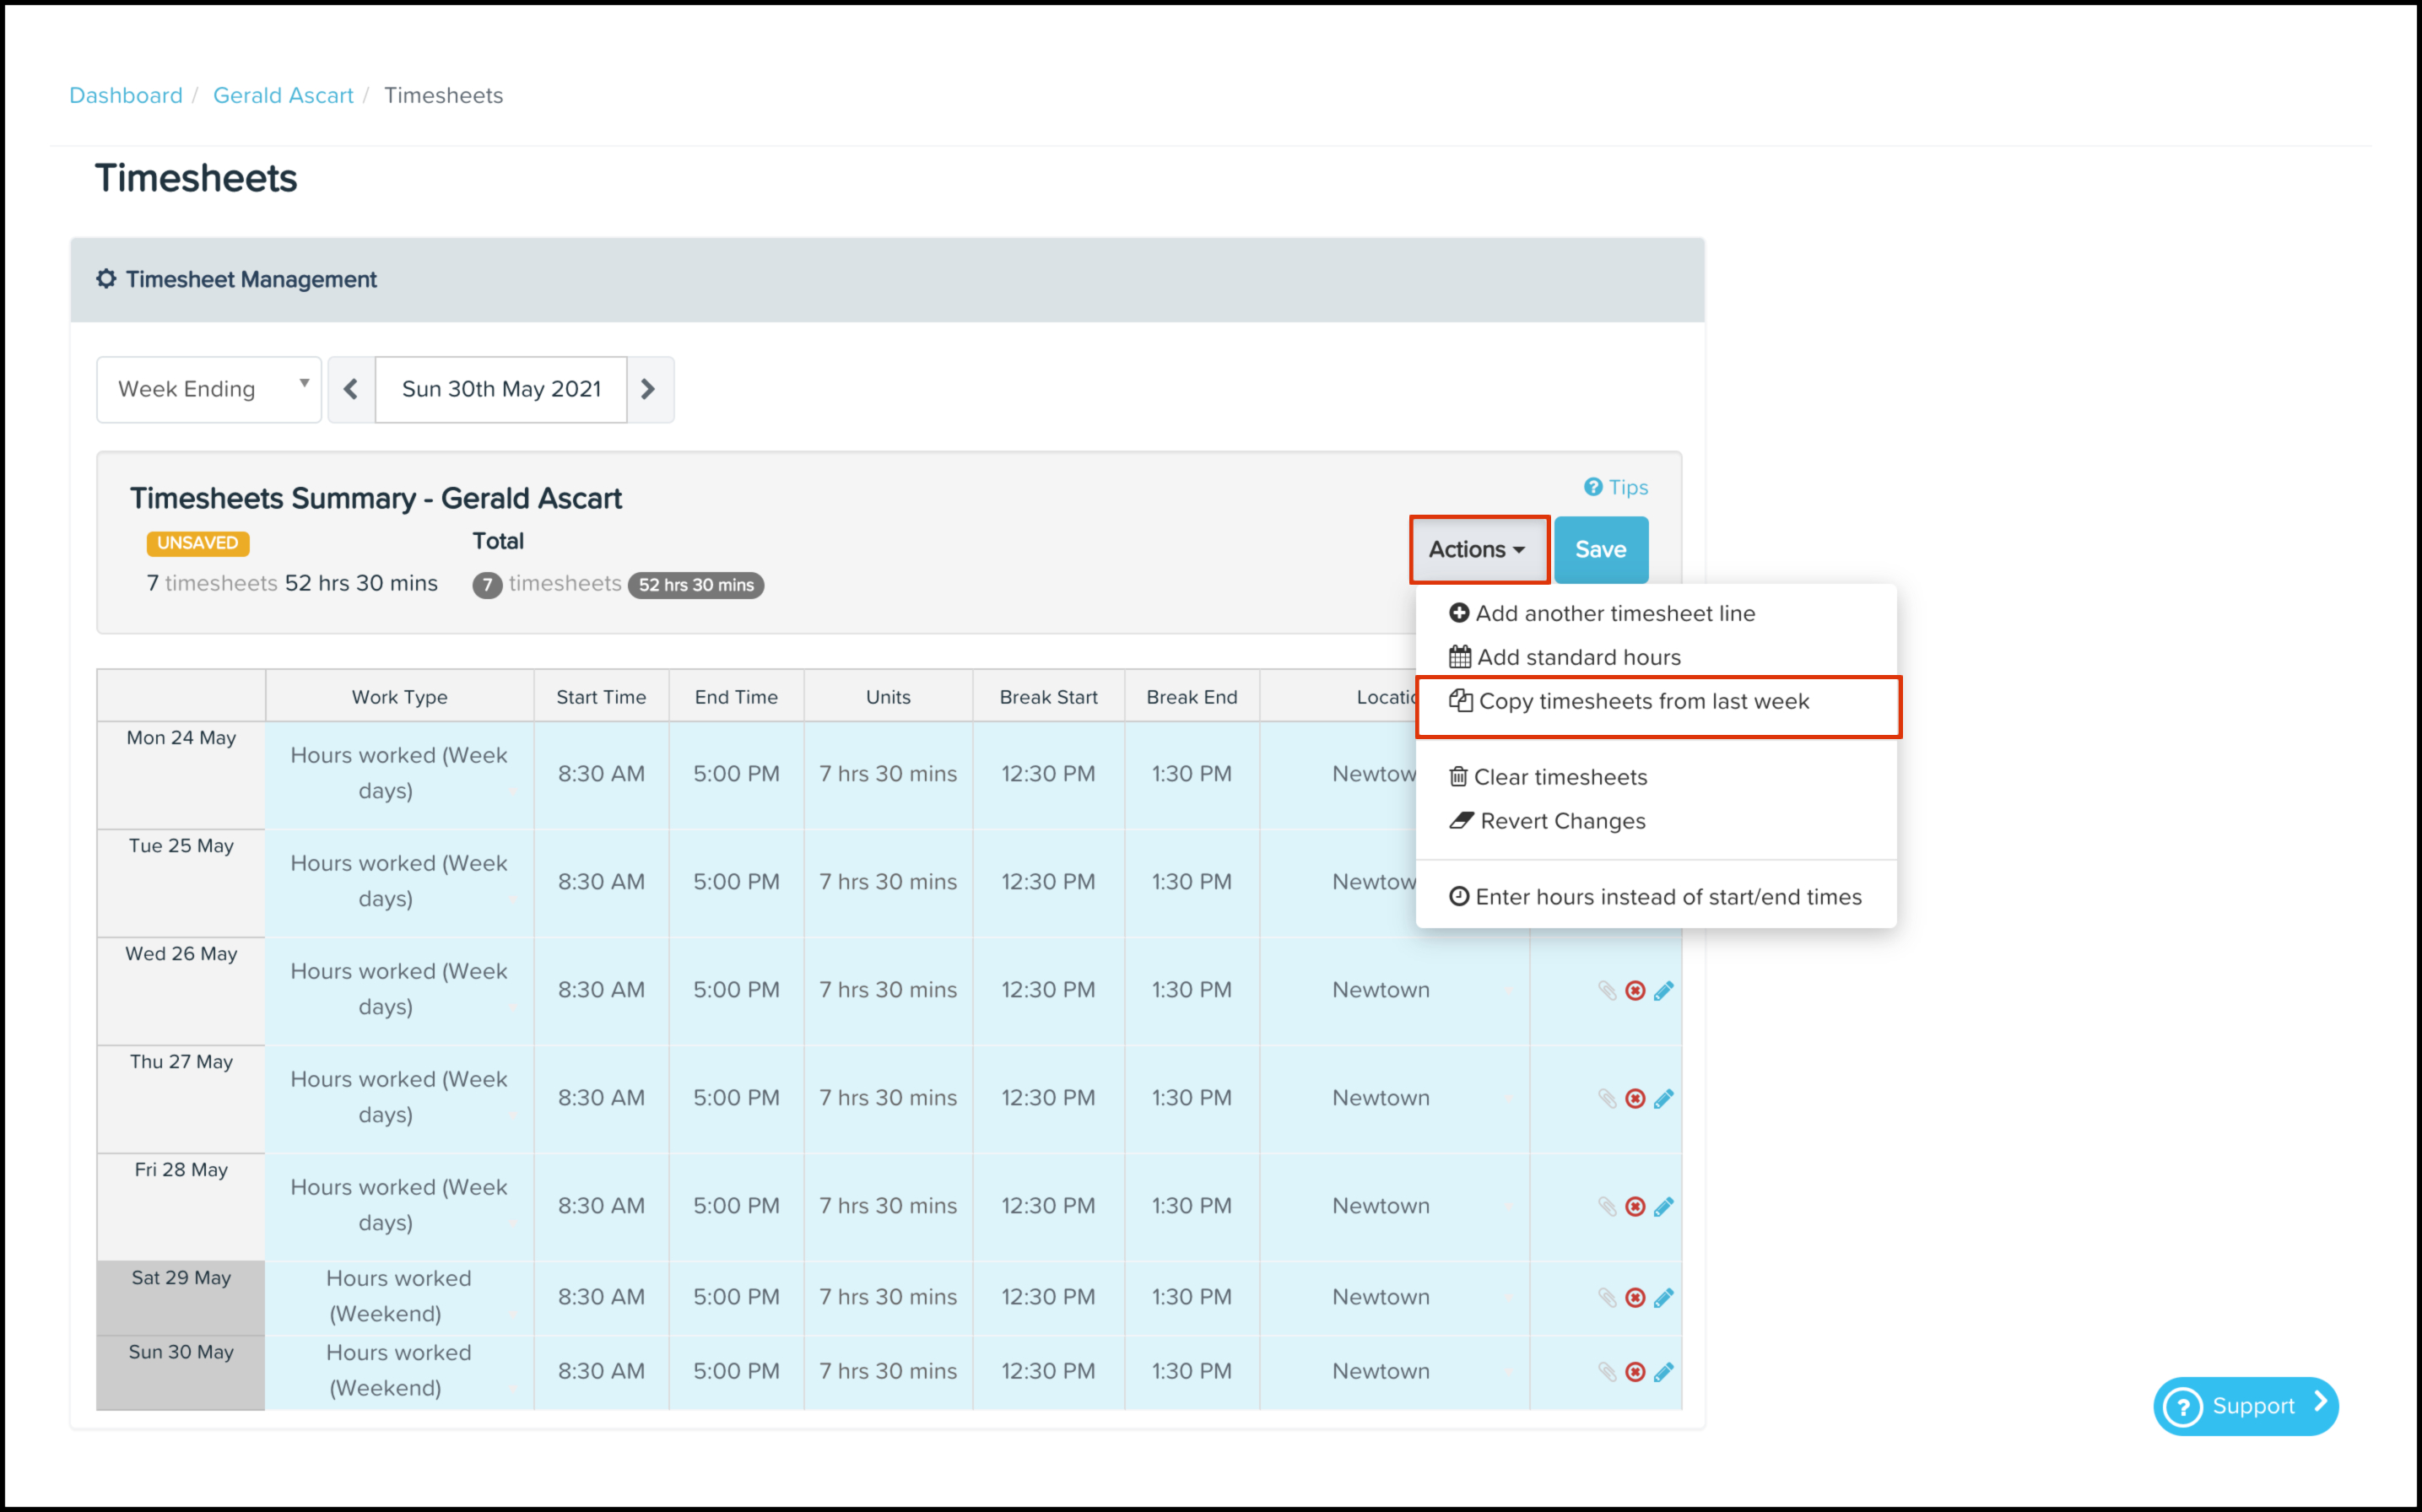Click the red delete icon for Sat 29 May
The width and height of the screenshot is (2422, 1512).
1635,1297
